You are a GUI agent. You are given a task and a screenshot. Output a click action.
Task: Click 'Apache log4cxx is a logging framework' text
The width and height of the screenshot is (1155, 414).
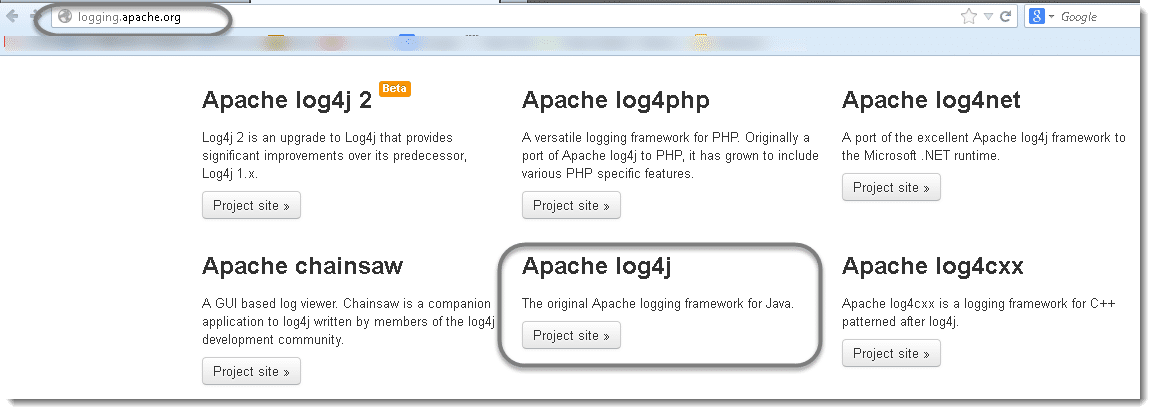pos(981,312)
